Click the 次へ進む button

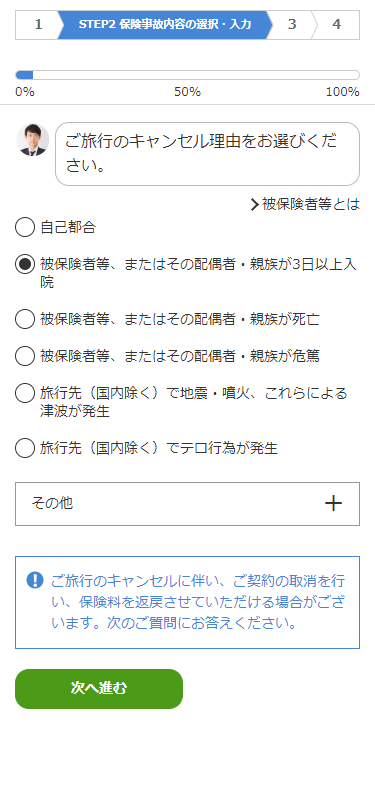pyautogui.click(x=99, y=689)
